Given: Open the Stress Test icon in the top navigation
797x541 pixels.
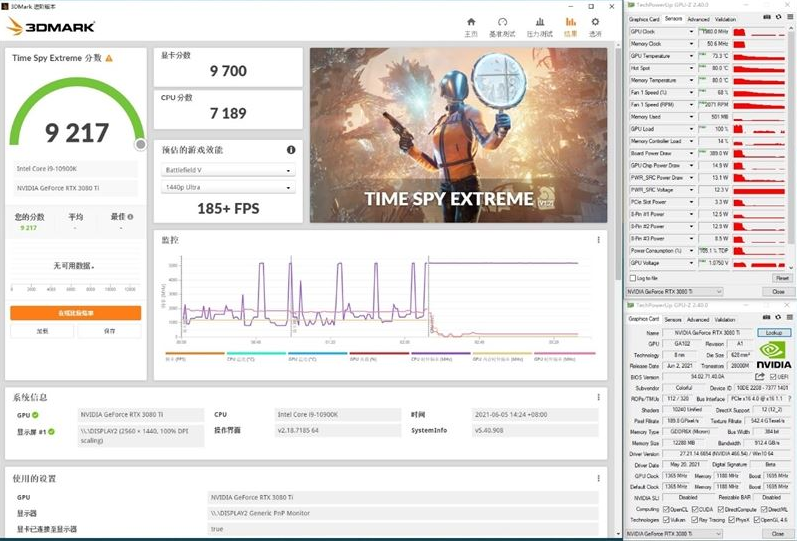Looking at the screenshot, I should [539, 24].
